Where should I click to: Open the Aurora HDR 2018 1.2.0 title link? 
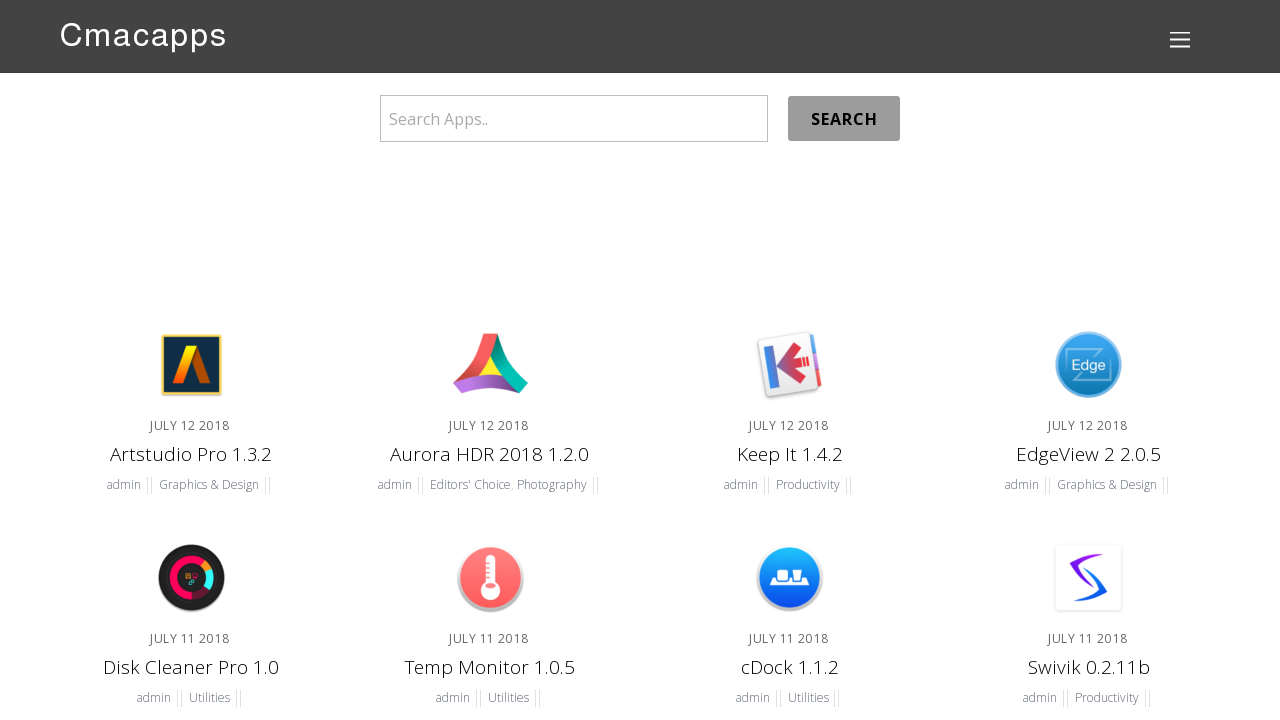tap(489, 454)
